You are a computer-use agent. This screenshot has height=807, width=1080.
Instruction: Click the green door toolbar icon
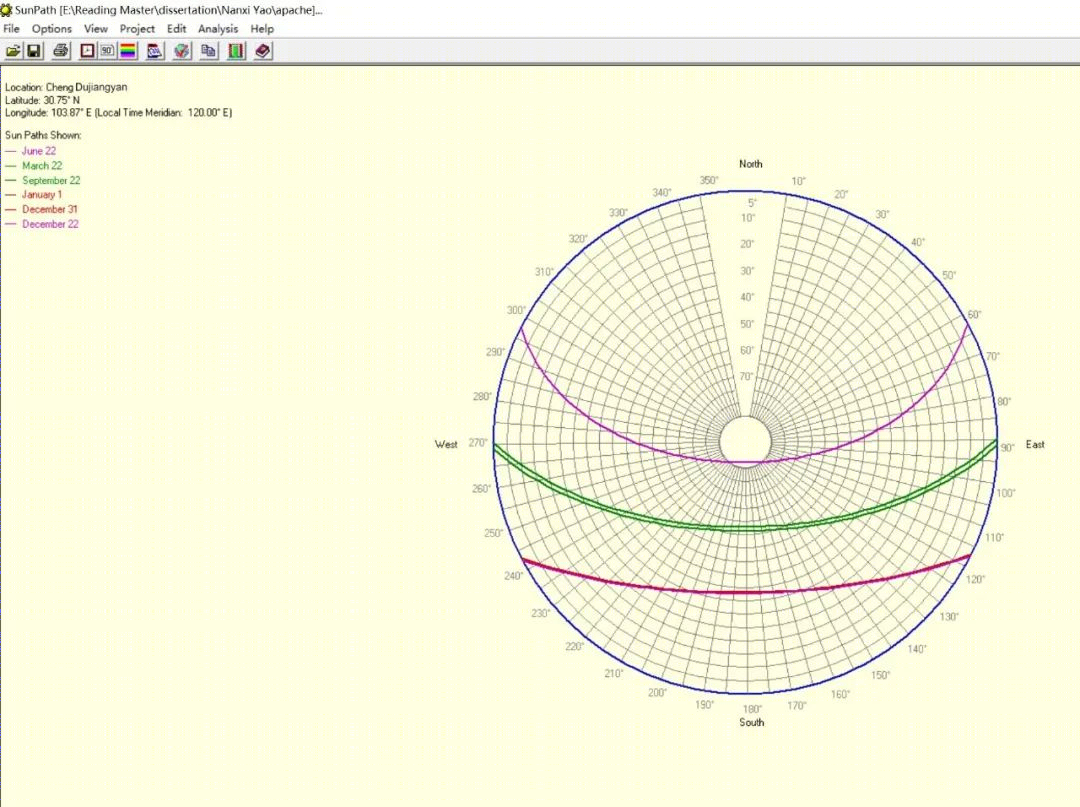point(236,51)
